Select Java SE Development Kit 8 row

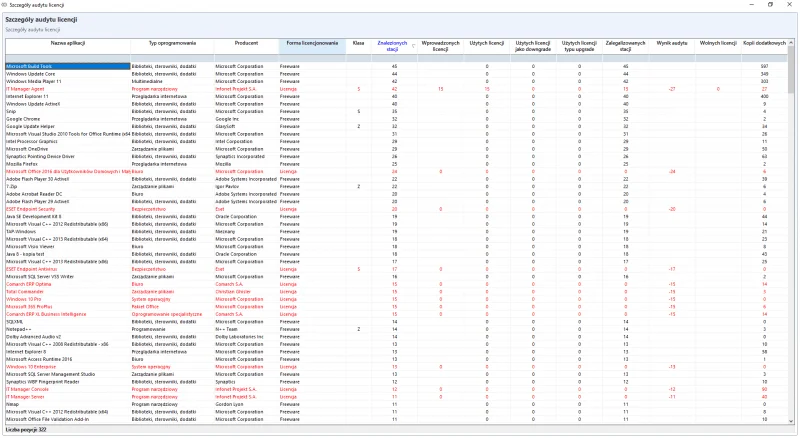tap(396, 216)
